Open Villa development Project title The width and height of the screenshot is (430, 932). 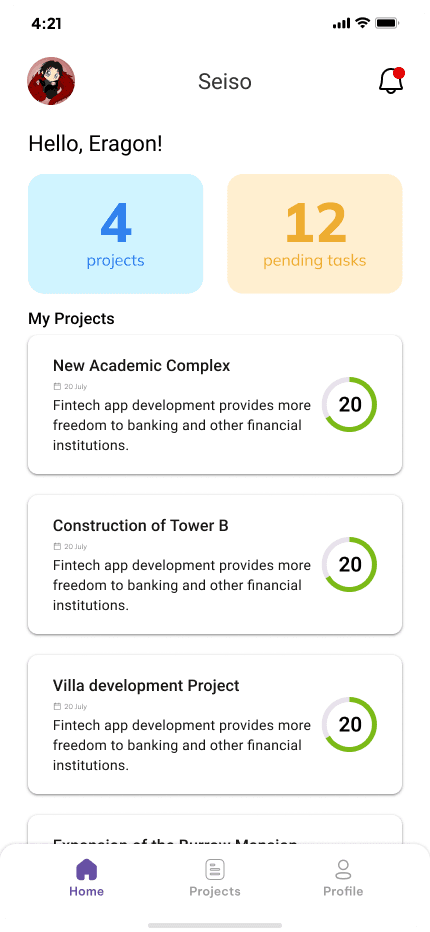click(x=146, y=685)
